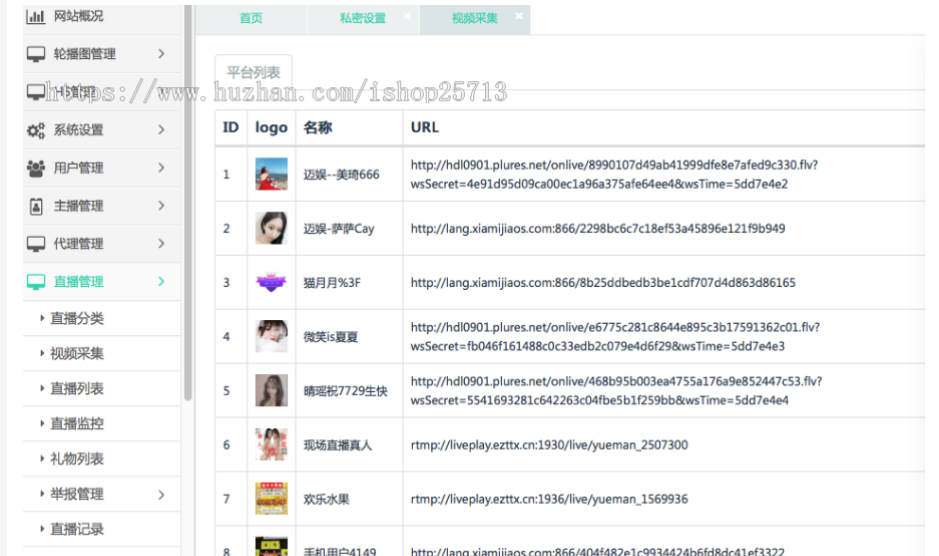Click the 微笑is夏夏 logo thumbnail
Screen dimensions: 939x556
271,336
